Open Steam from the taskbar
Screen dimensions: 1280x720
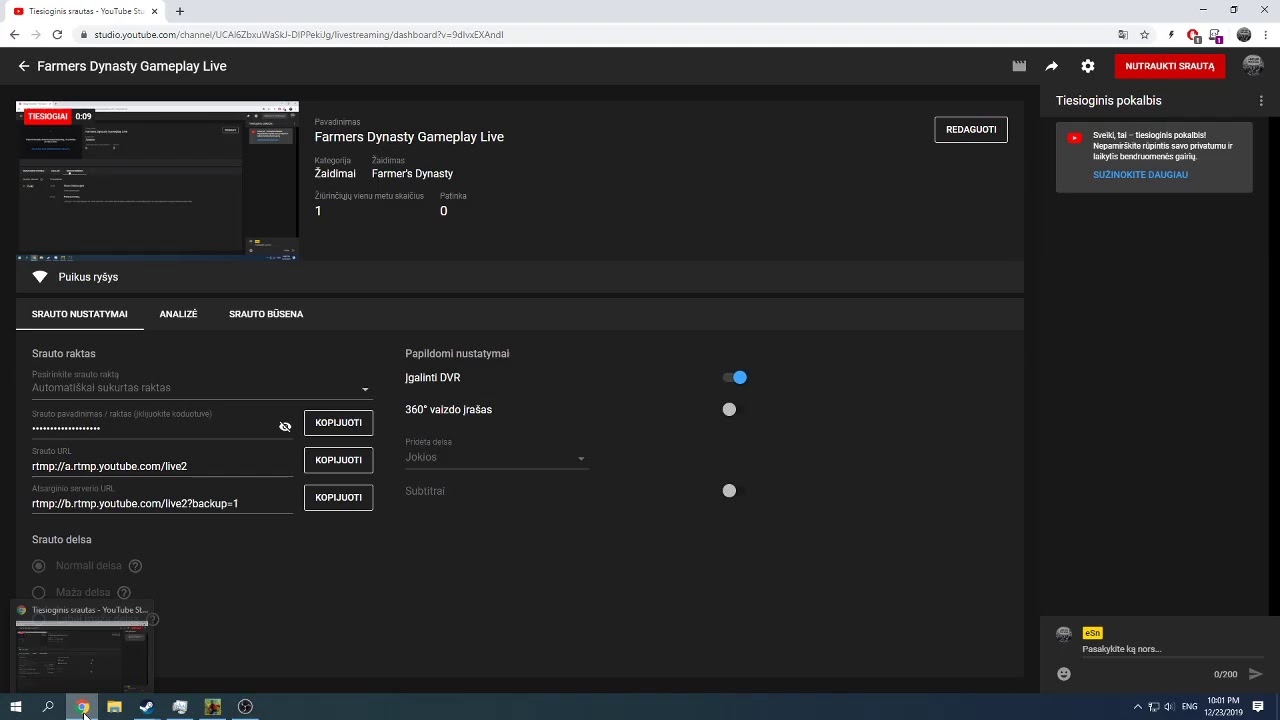pyautogui.click(x=147, y=707)
